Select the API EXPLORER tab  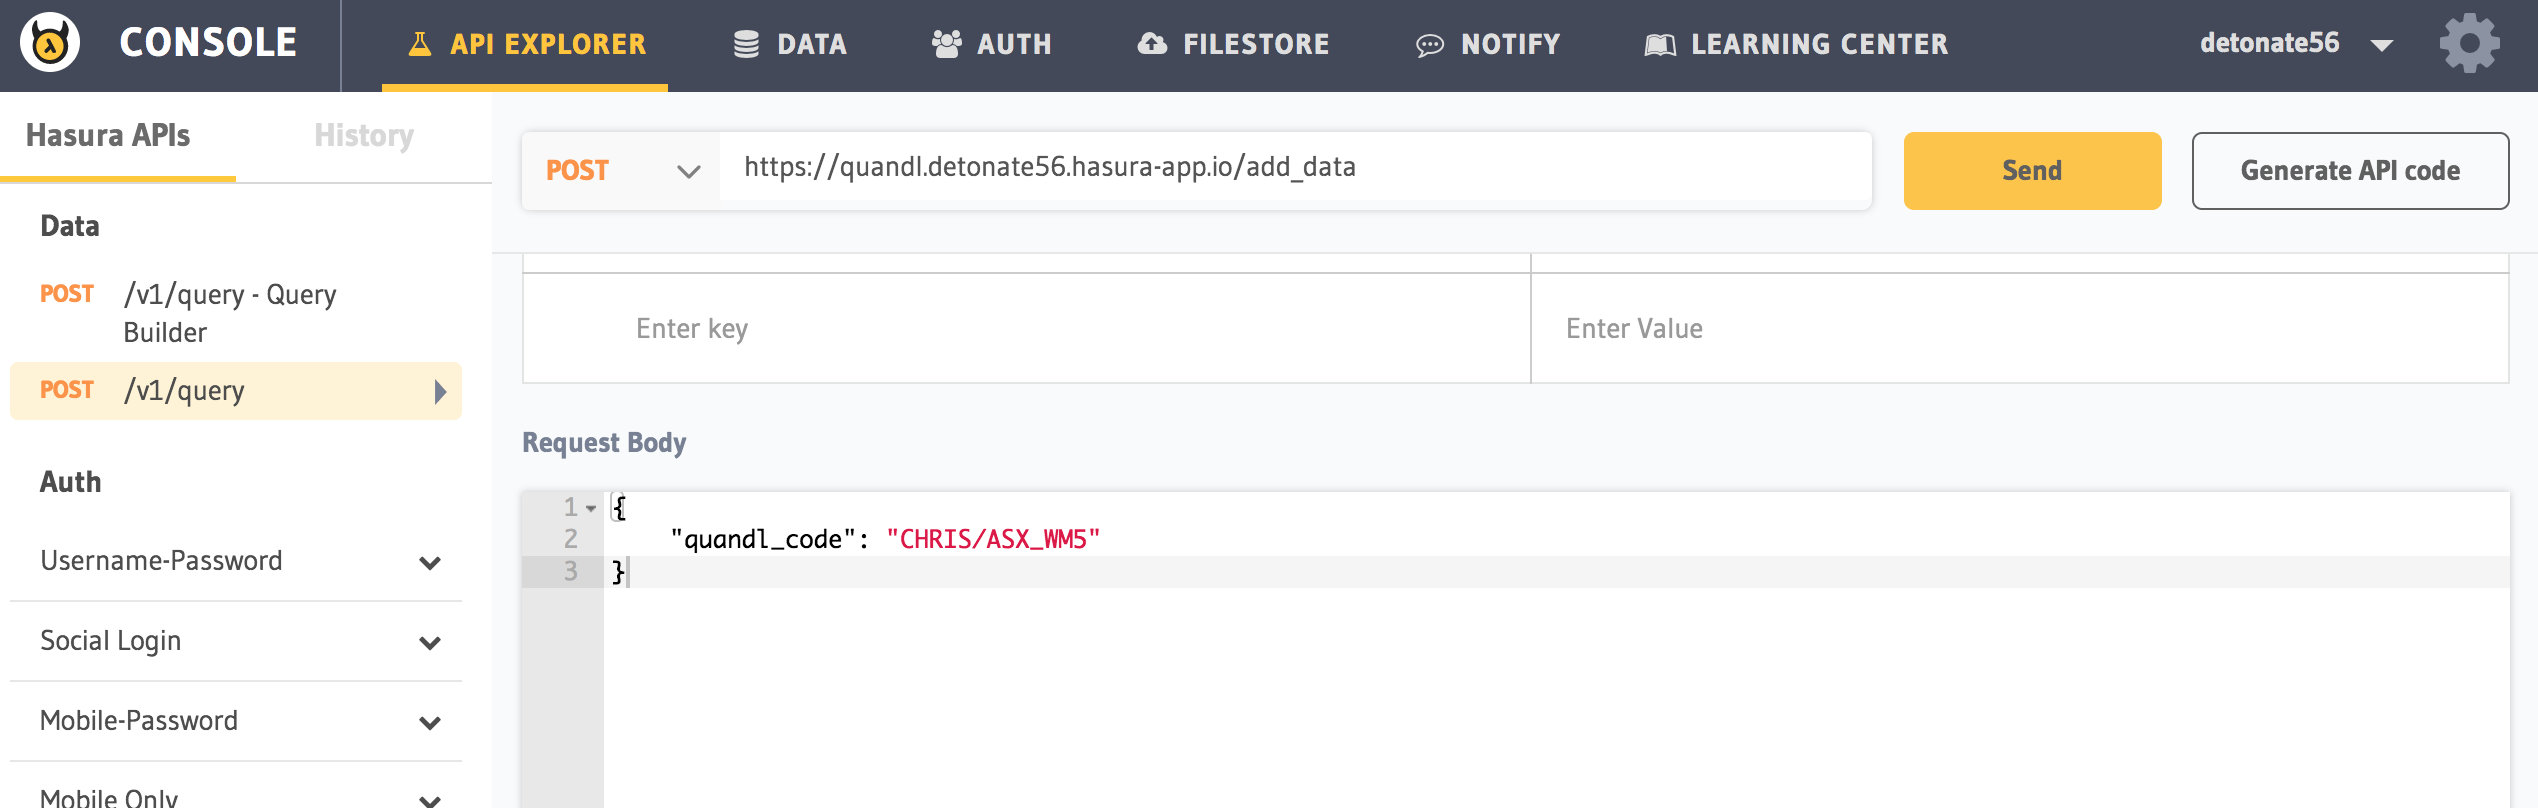pos(525,44)
